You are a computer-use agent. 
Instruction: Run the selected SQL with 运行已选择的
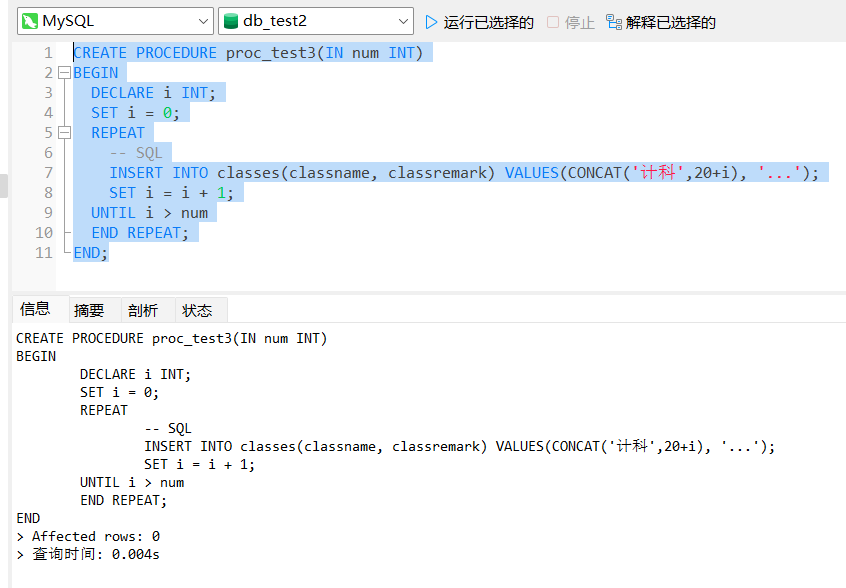(x=479, y=22)
